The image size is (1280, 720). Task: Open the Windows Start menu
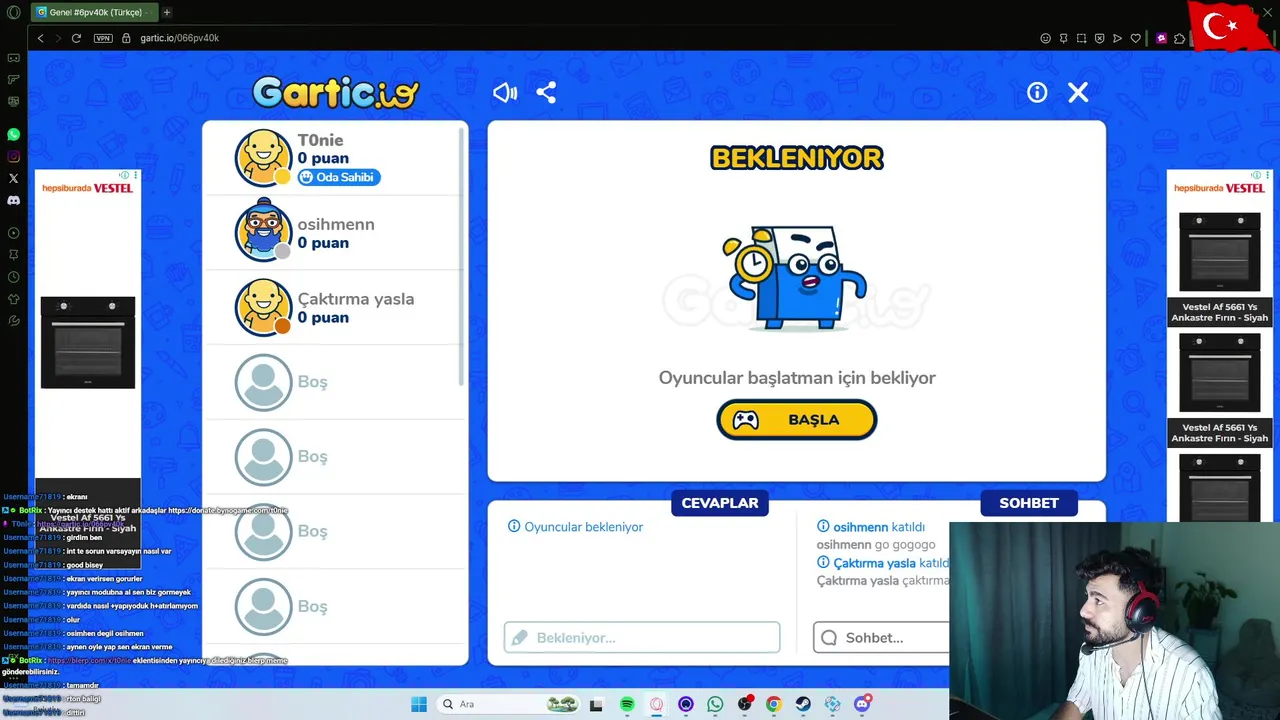[x=419, y=704]
